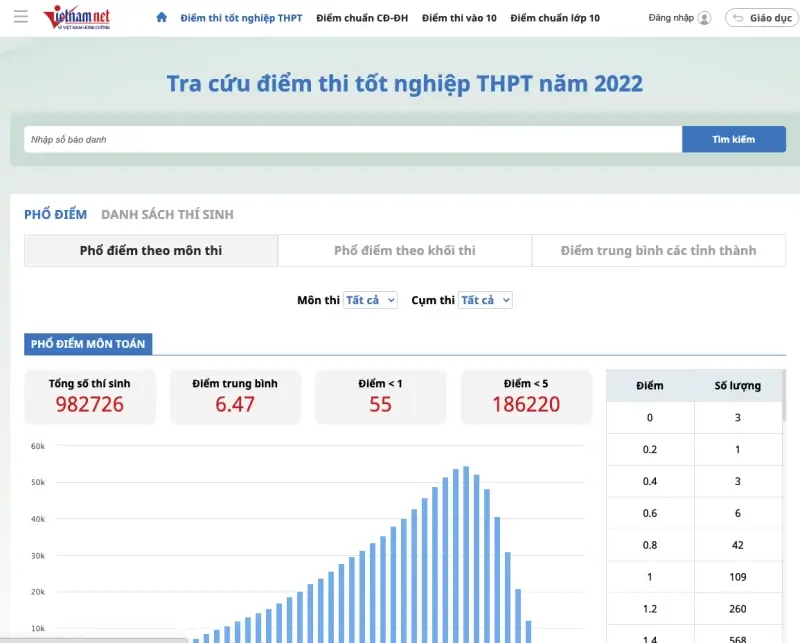The image size is (800, 643).
Task: Switch to PHỔ ĐIỂM tab
Action: (55, 214)
